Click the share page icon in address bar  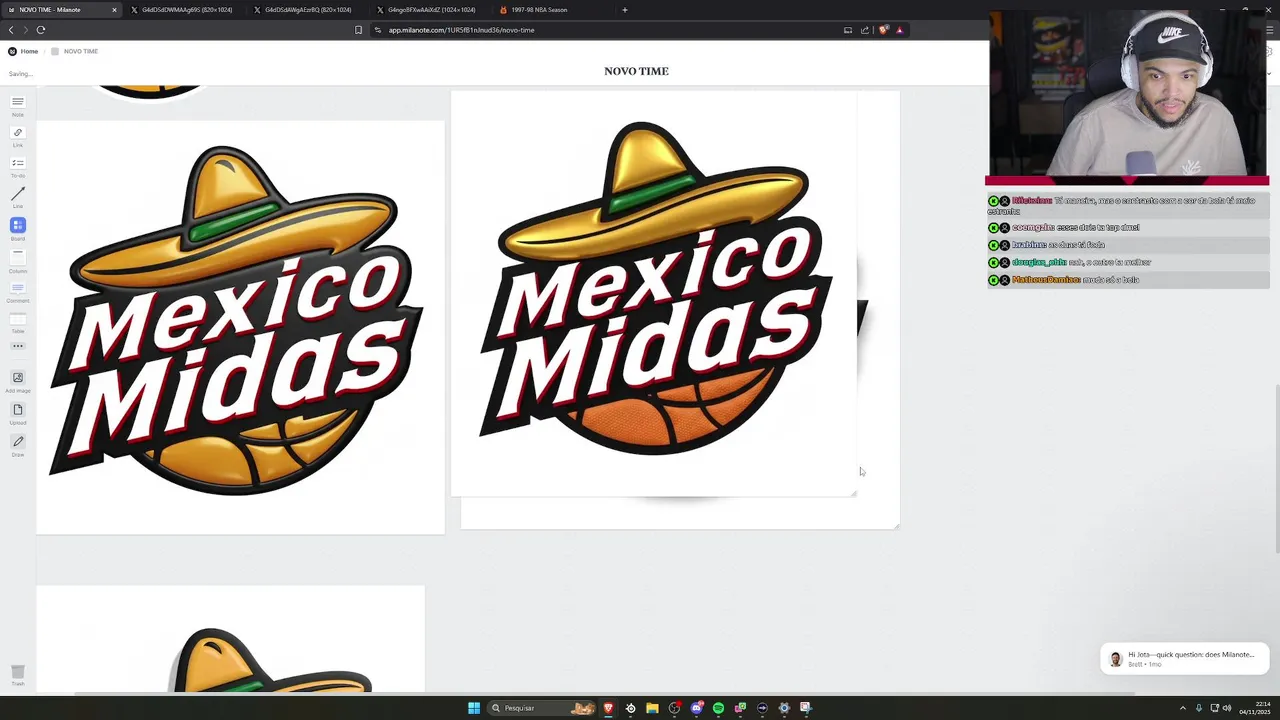(x=865, y=30)
